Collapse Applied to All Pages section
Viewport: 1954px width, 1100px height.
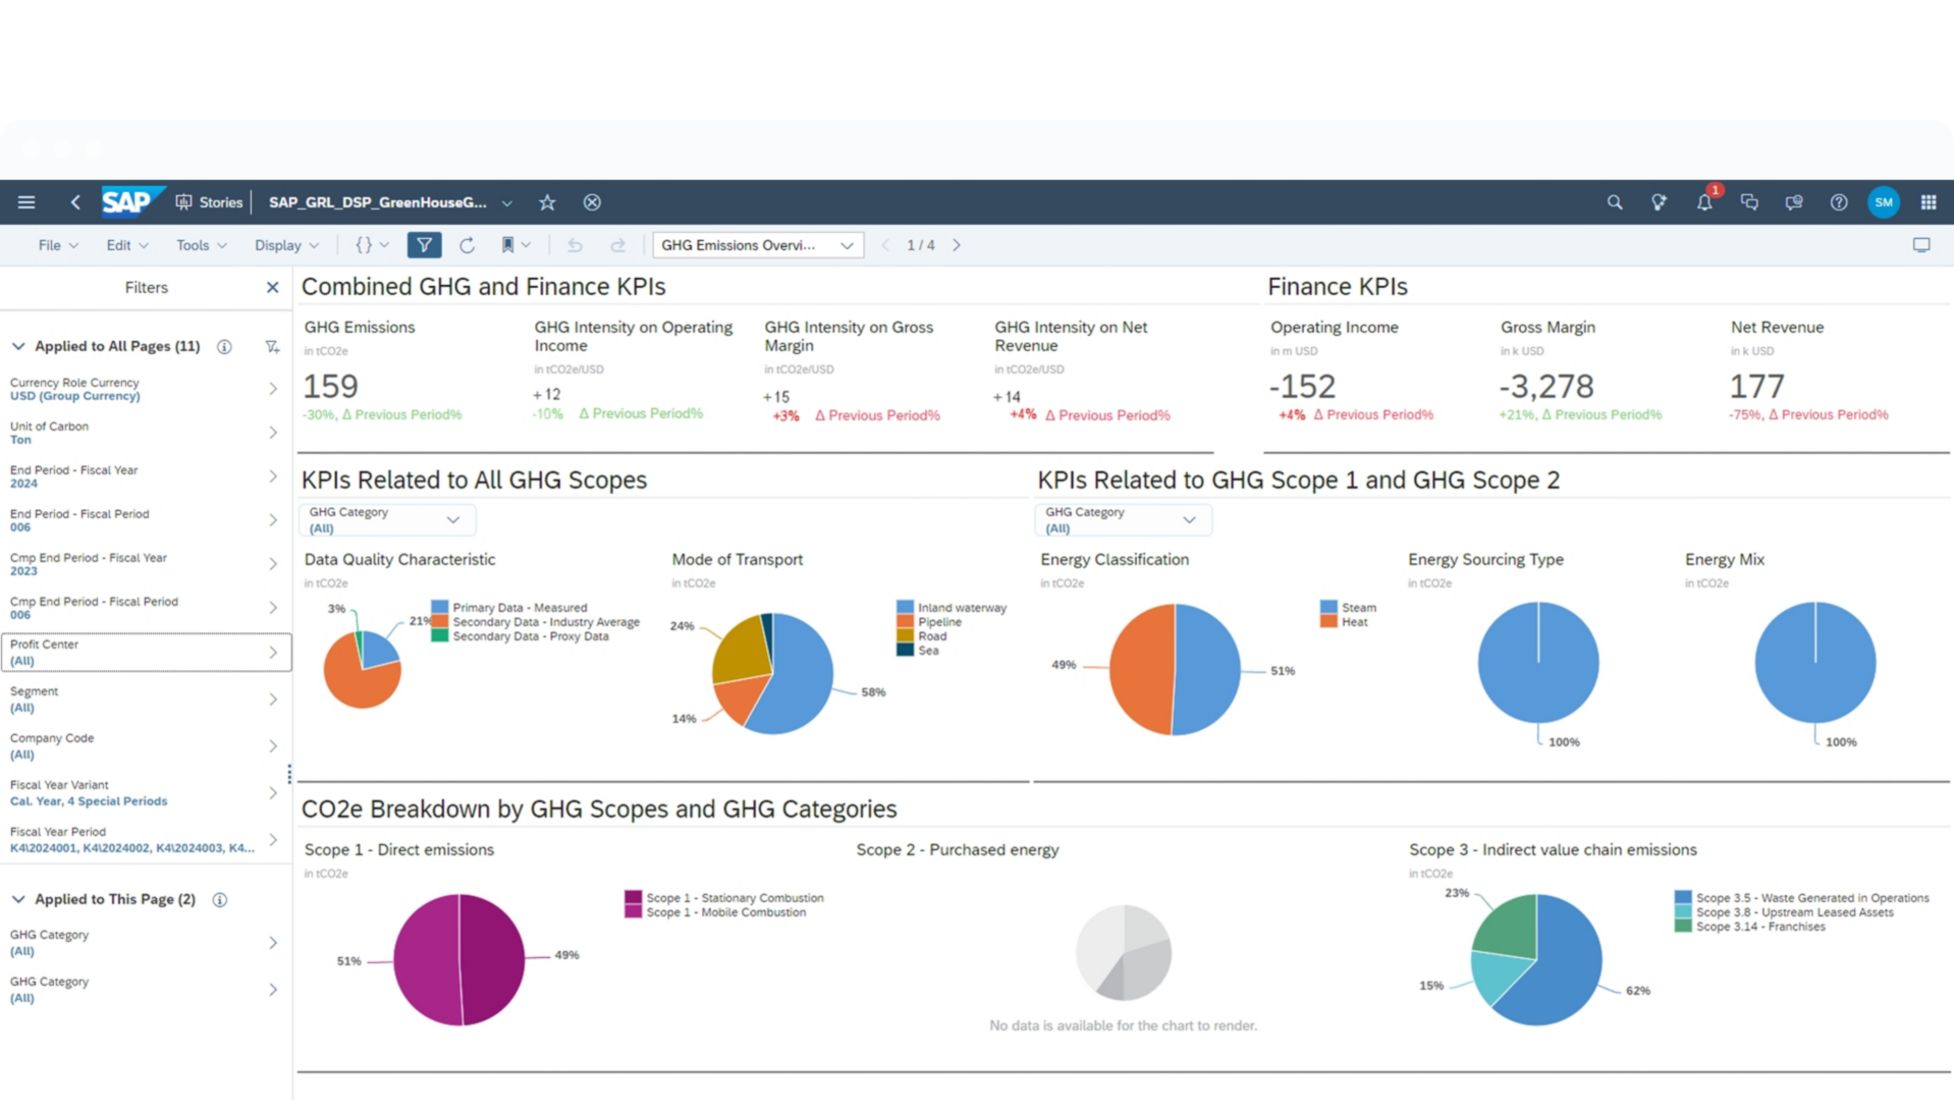(x=18, y=346)
